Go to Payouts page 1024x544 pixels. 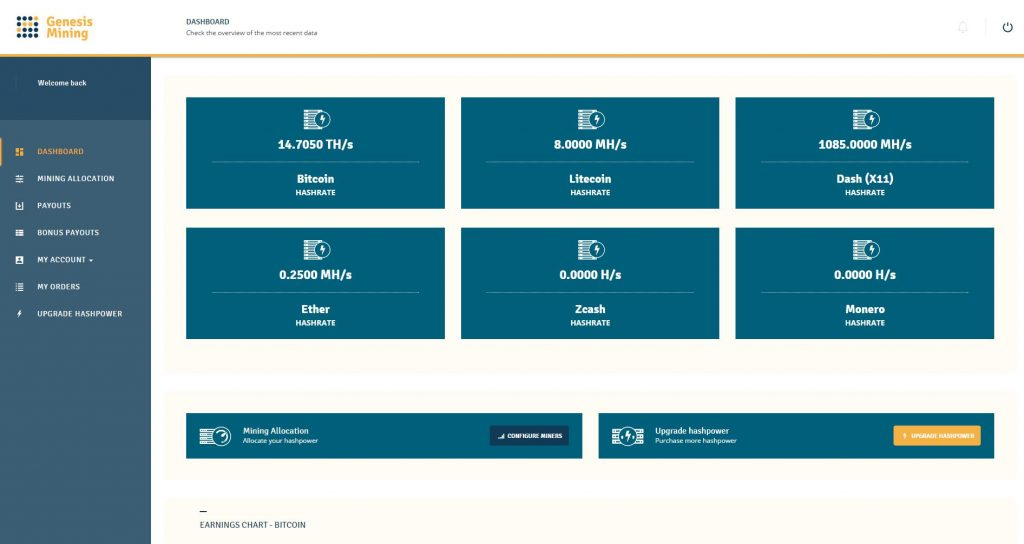click(x=54, y=206)
